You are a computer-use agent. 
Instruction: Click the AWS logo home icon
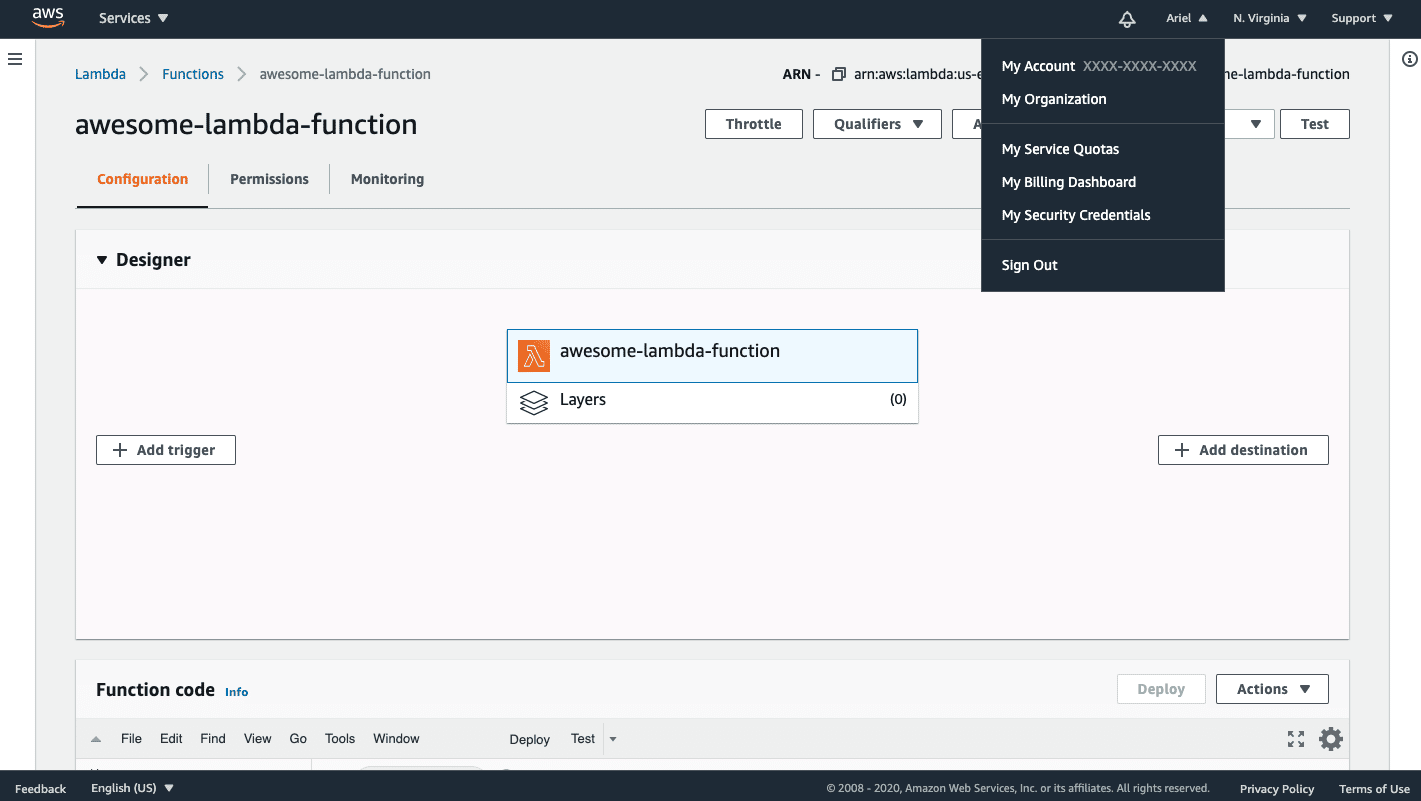[x=48, y=17]
